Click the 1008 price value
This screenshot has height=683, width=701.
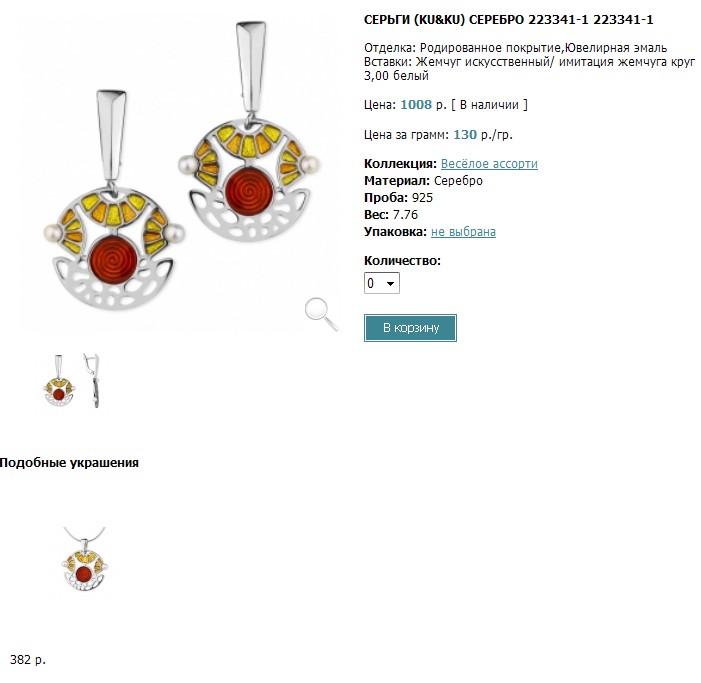coord(416,105)
